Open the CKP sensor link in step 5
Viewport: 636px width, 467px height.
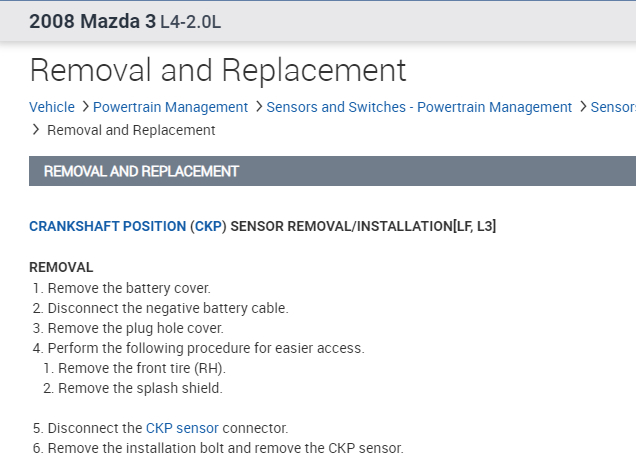182,428
